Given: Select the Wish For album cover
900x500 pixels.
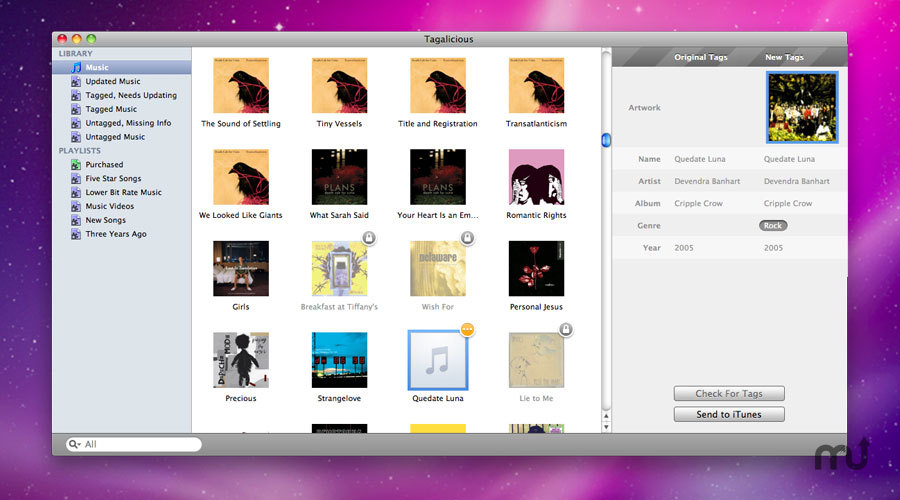Looking at the screenshot, I should 438,269.
